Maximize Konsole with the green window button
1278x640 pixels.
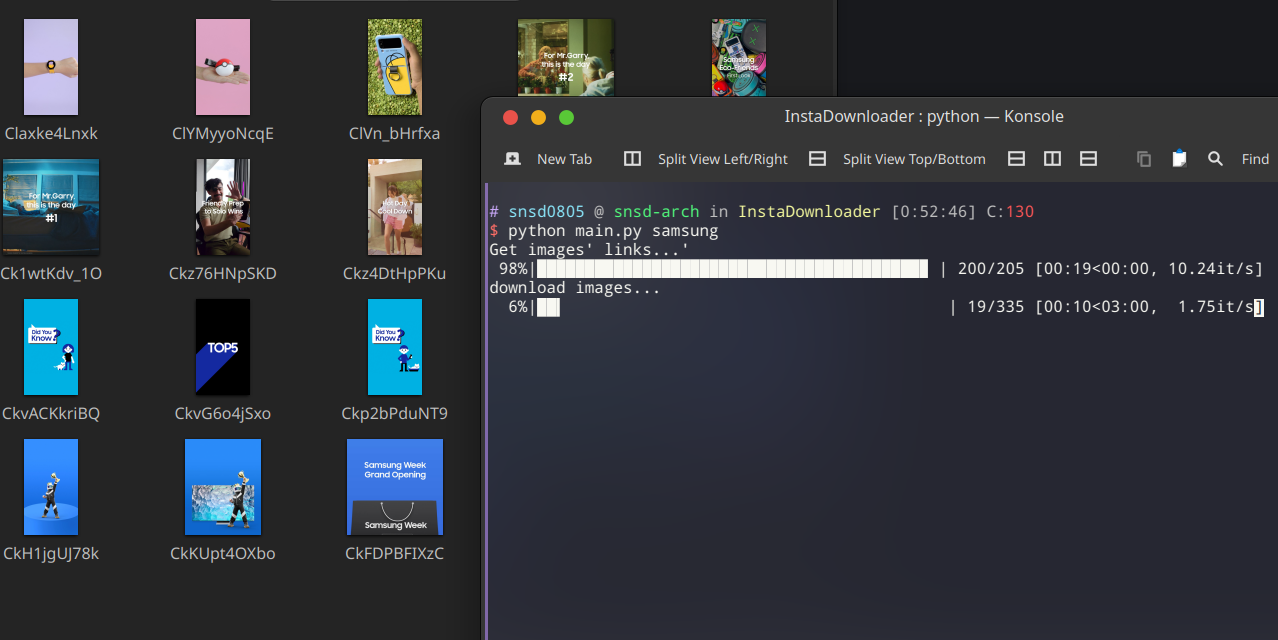pyautogui.click(x=566, y=117)
